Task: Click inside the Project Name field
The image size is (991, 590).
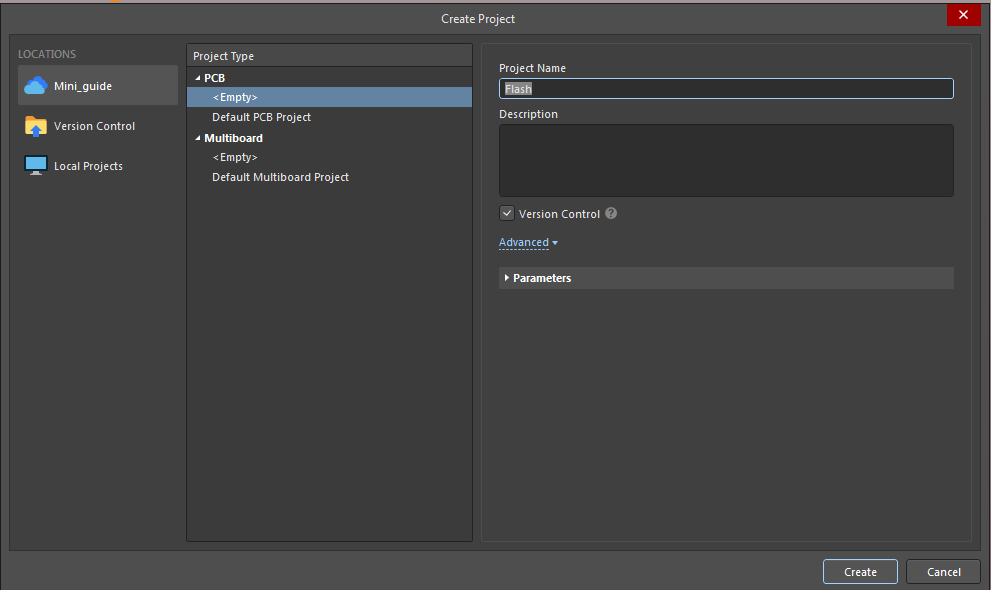Action: [725, 88]
